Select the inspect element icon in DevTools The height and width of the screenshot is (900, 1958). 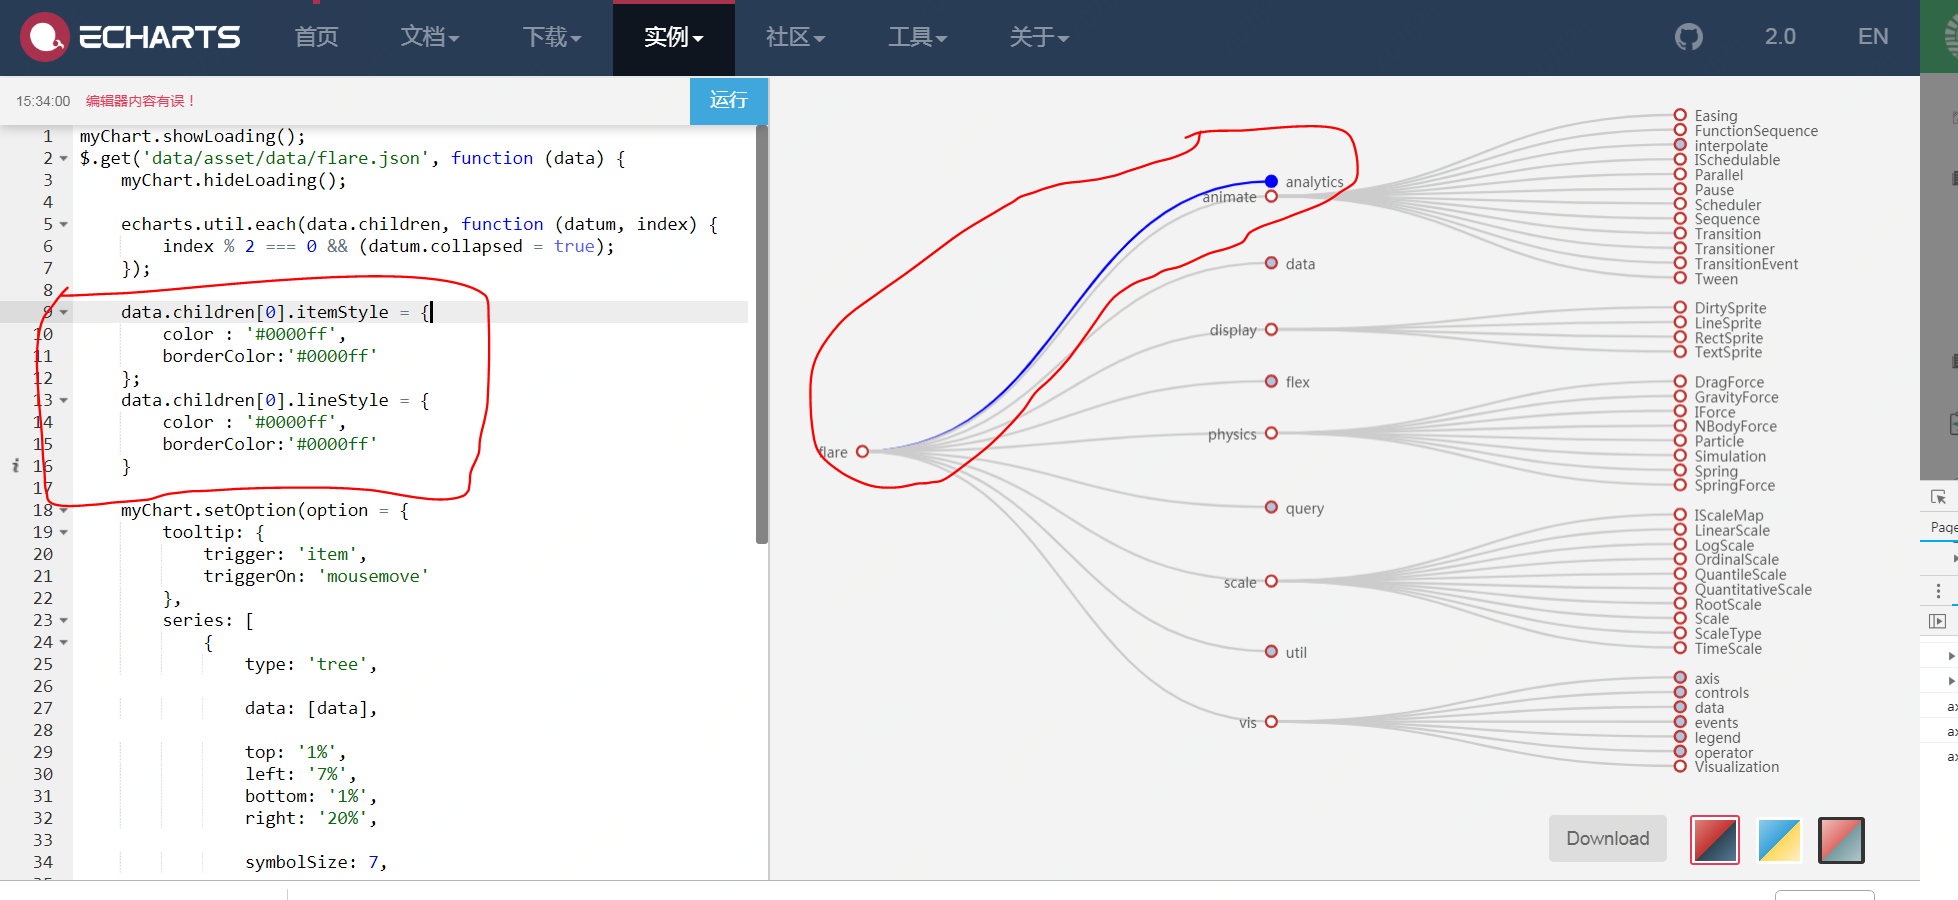[x=1937, y=496]
